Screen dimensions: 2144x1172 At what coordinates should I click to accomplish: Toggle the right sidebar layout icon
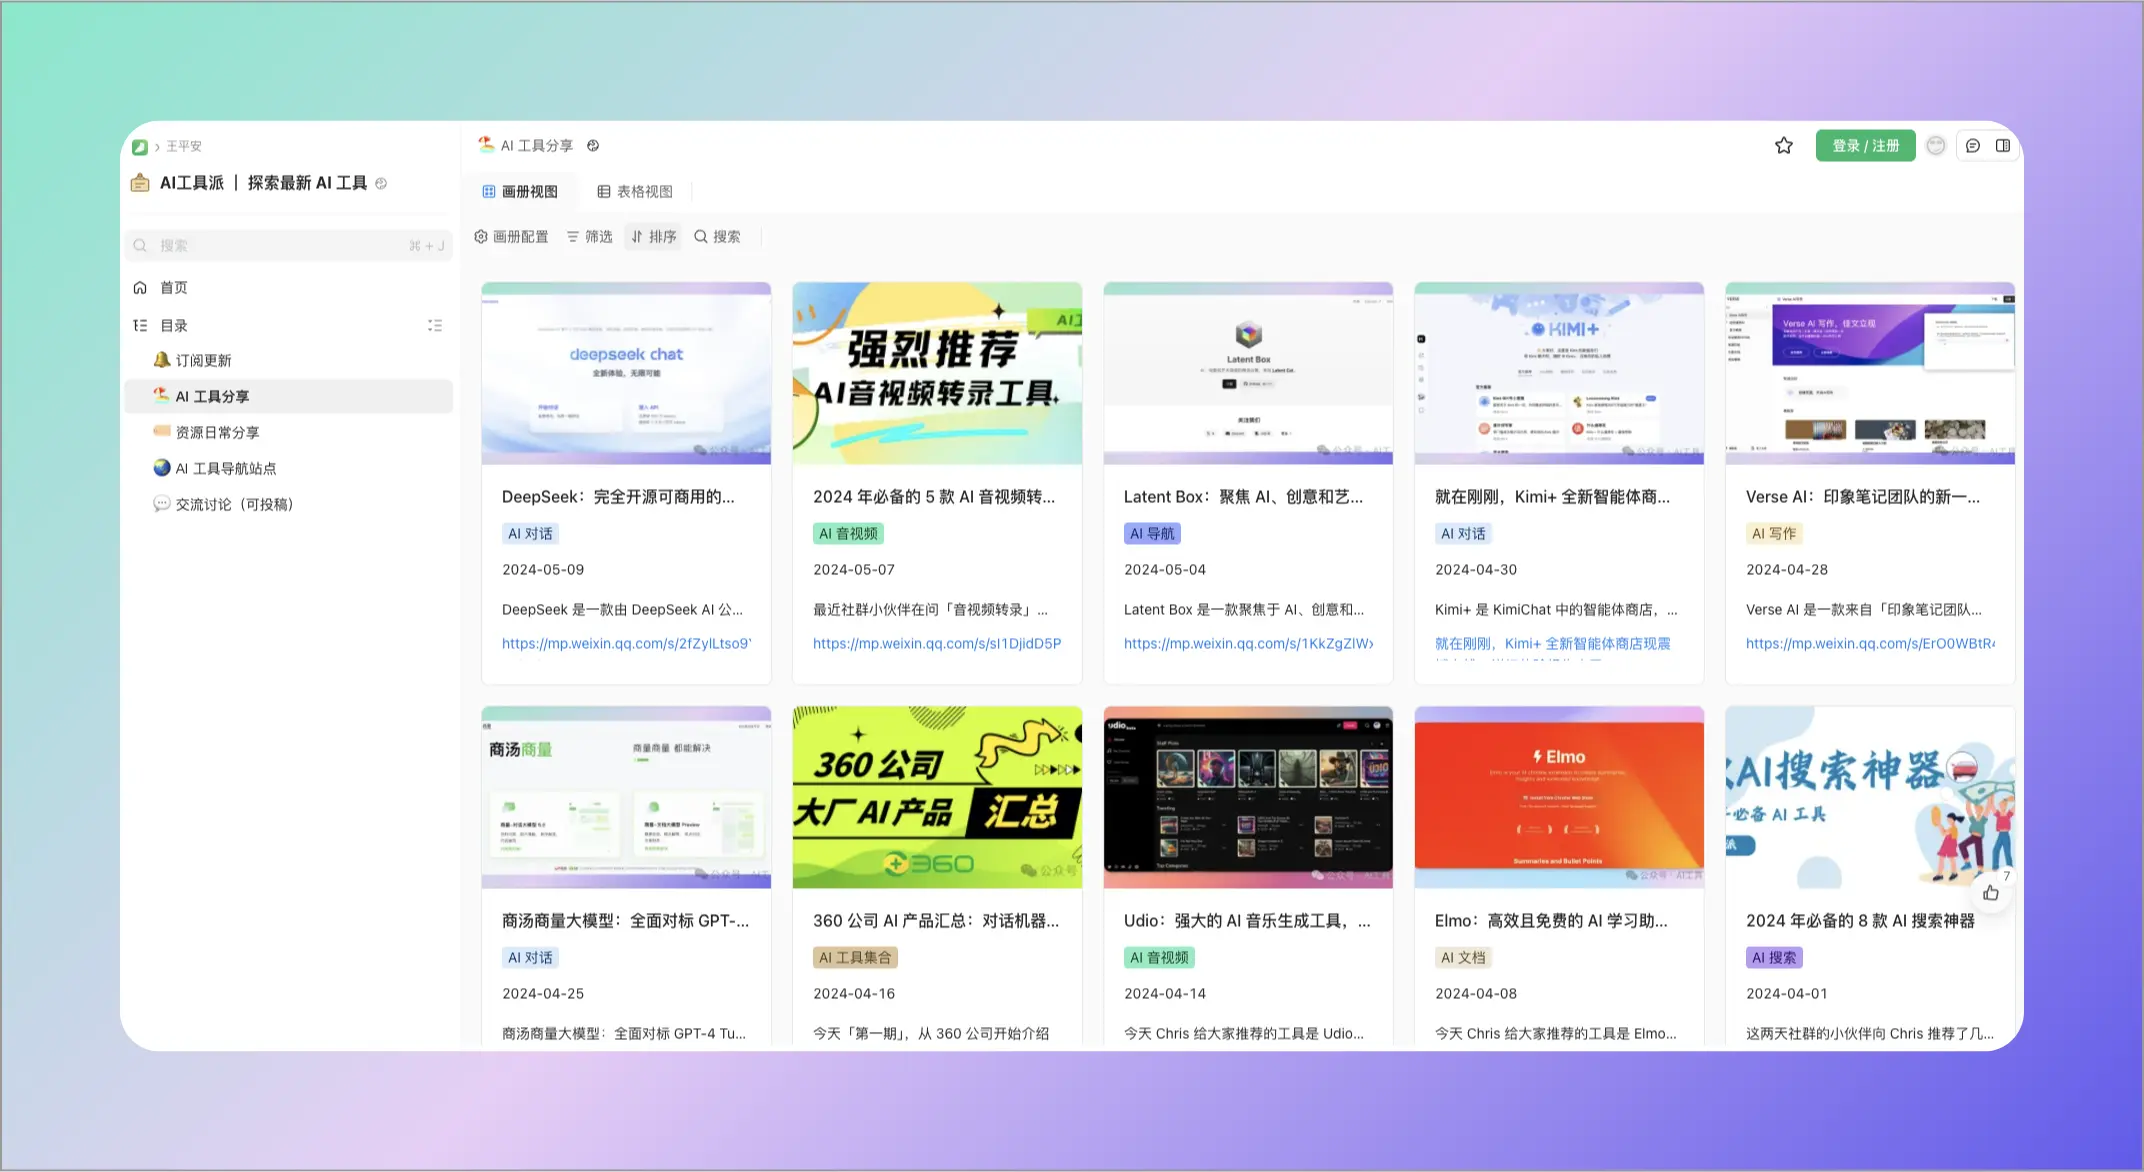click(x=2003, y=146)
